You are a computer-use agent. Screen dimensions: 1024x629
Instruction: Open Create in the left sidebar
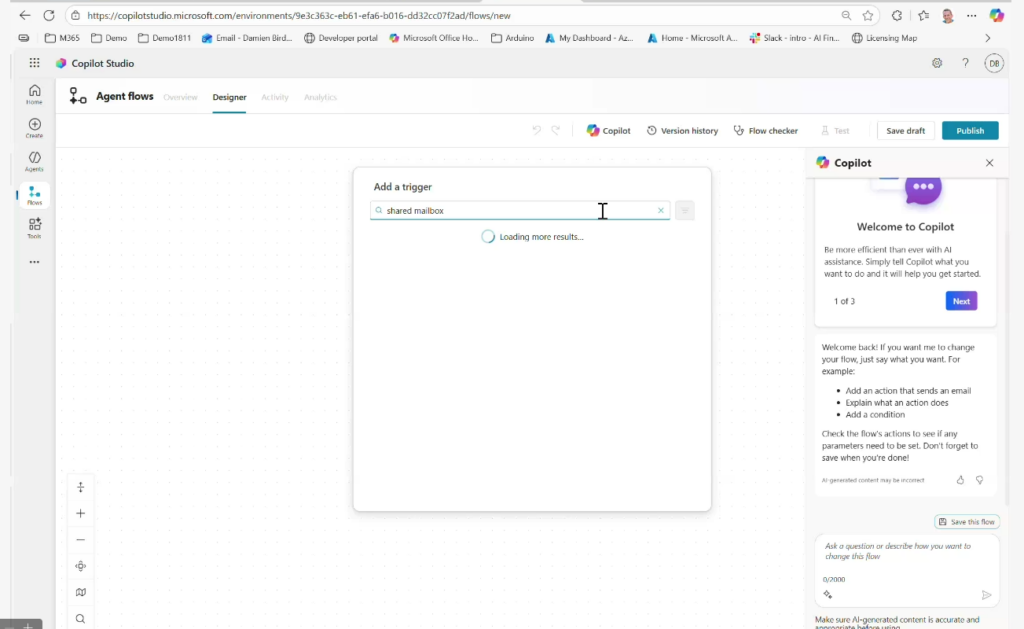click(x=34, y=127)
